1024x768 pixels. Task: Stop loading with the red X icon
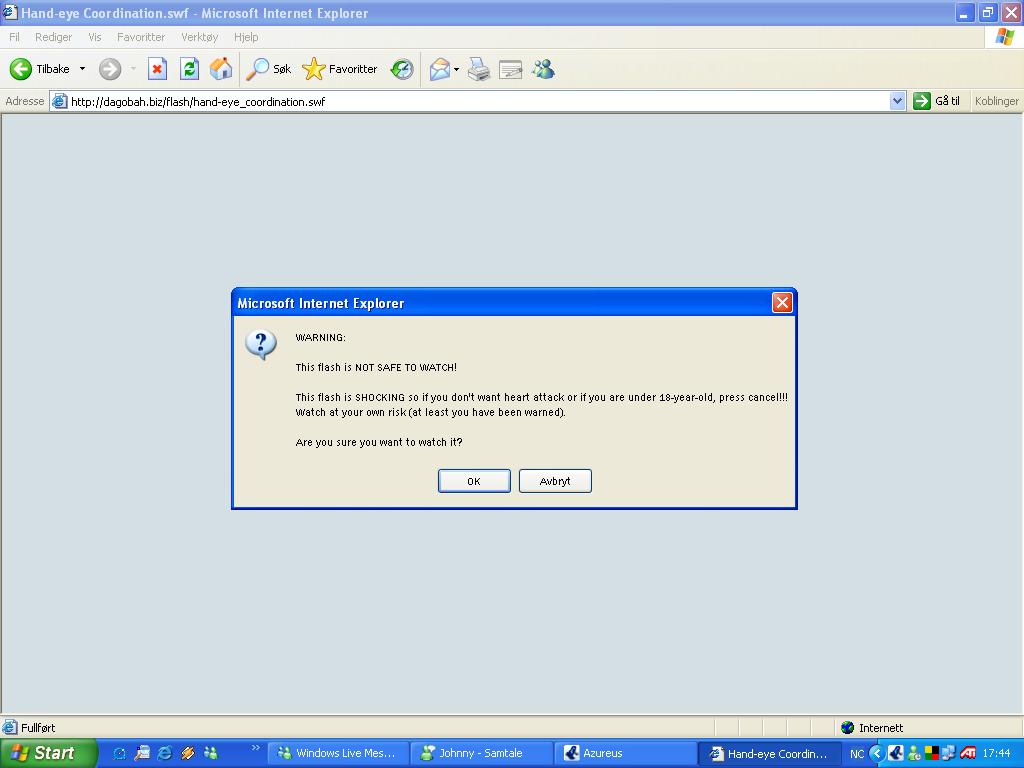(157, 69)
